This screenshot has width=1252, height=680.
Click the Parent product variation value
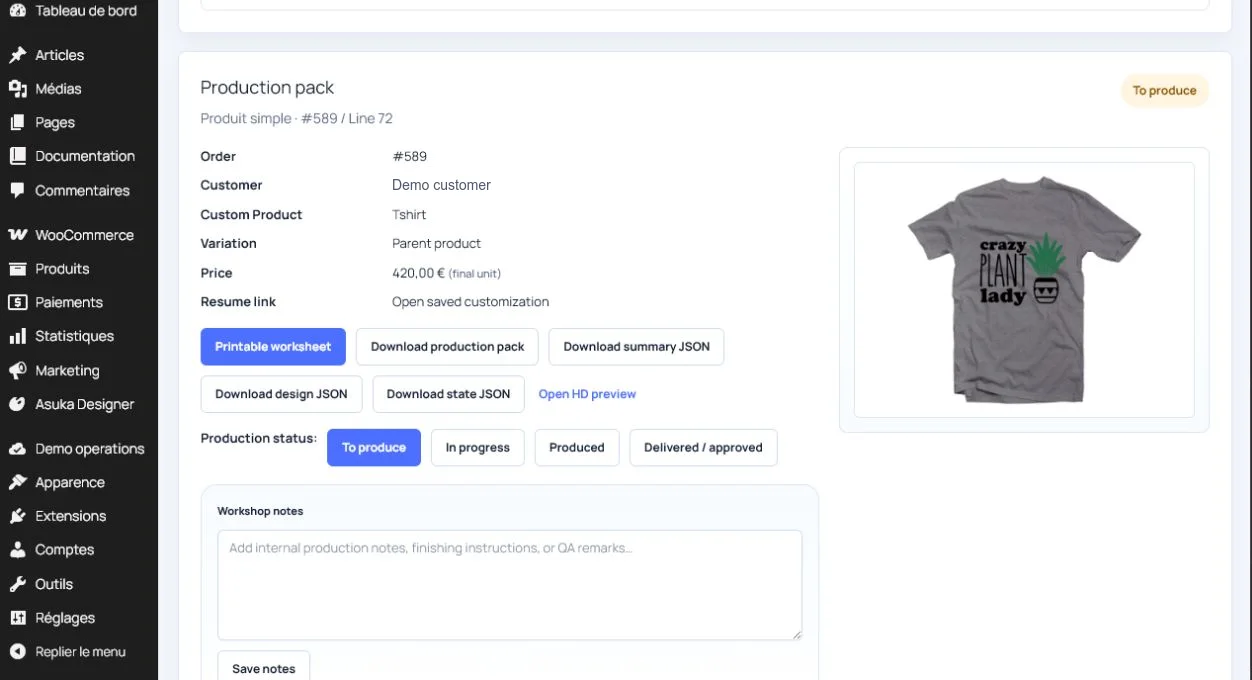pos(436,243)
